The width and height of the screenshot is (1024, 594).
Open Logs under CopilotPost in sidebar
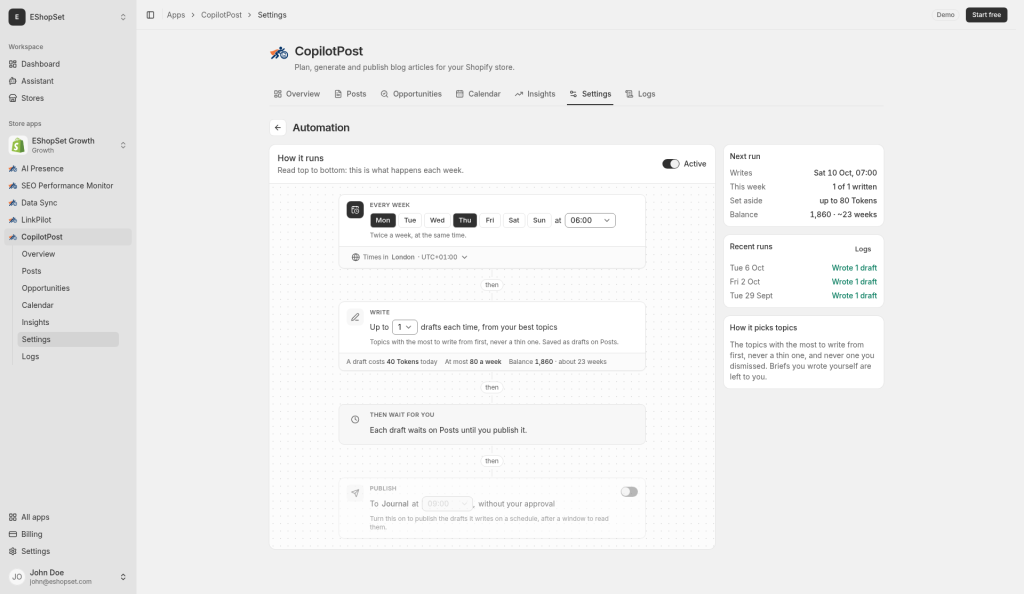tap(68, 356)
